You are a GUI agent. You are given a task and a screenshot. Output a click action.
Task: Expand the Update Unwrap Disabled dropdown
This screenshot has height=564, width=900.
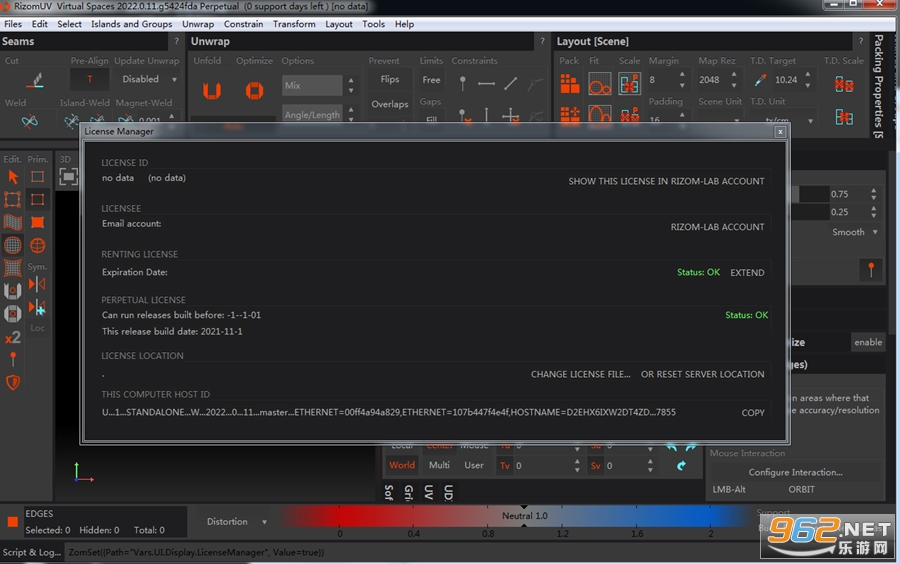pyautogui.click(x=149, y=79)
